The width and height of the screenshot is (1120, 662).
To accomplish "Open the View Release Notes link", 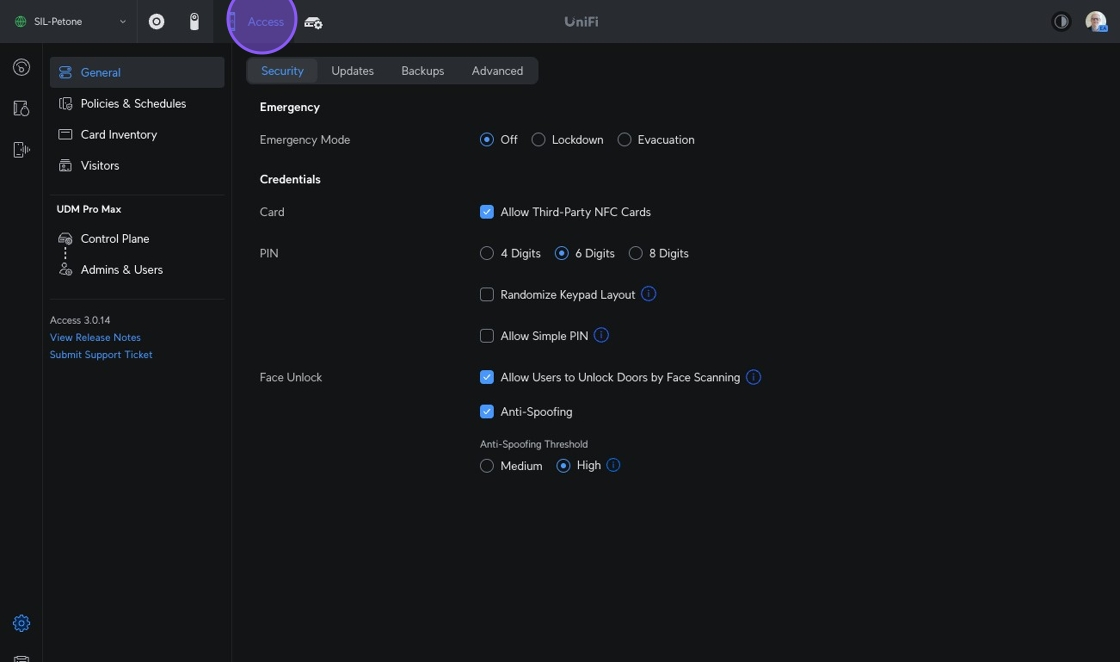I will (x=95, y=337).
